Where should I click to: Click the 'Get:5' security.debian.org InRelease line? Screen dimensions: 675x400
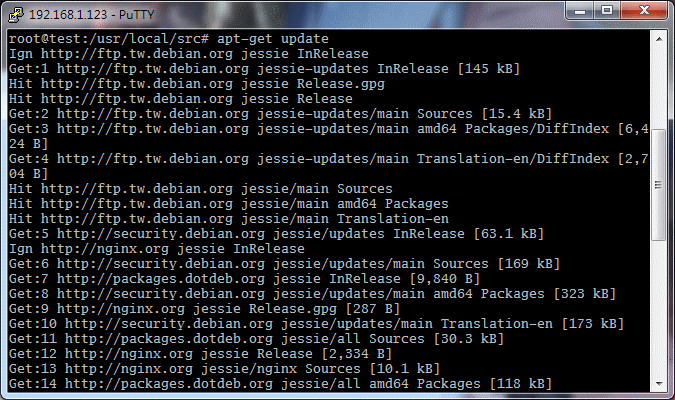point(276,234)
